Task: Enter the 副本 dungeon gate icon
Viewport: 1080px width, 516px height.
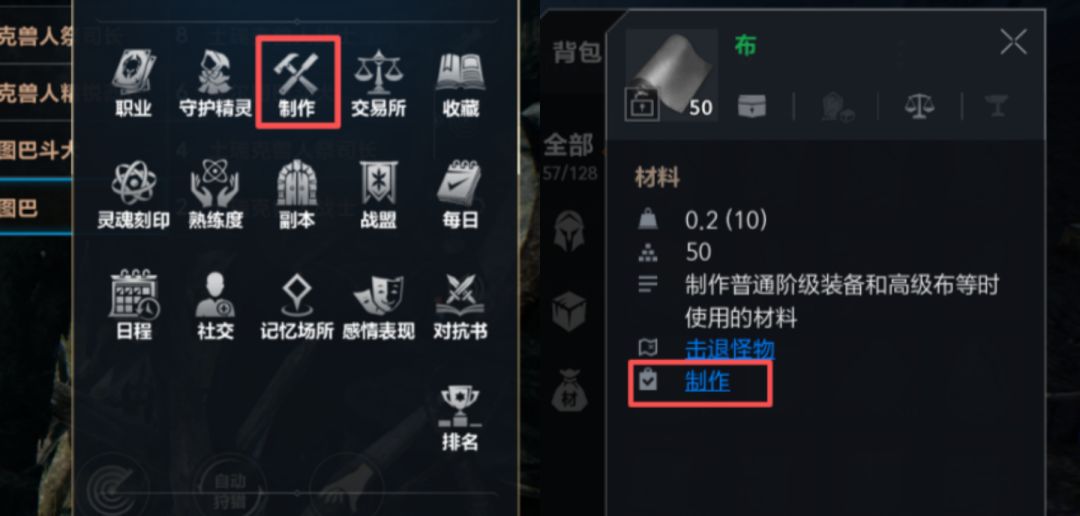Action: click(x=297, y=194)
